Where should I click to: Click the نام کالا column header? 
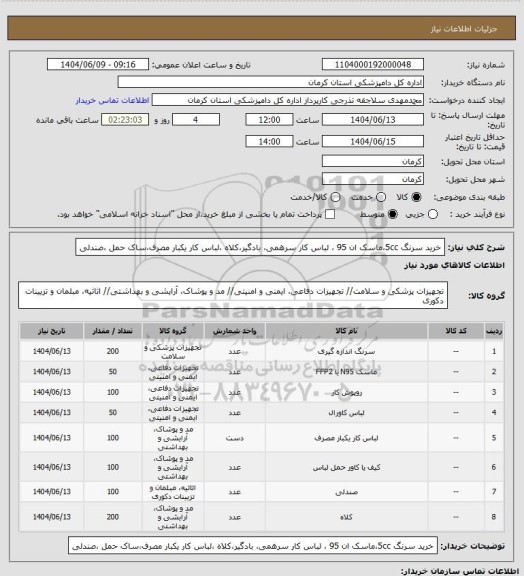346,331
